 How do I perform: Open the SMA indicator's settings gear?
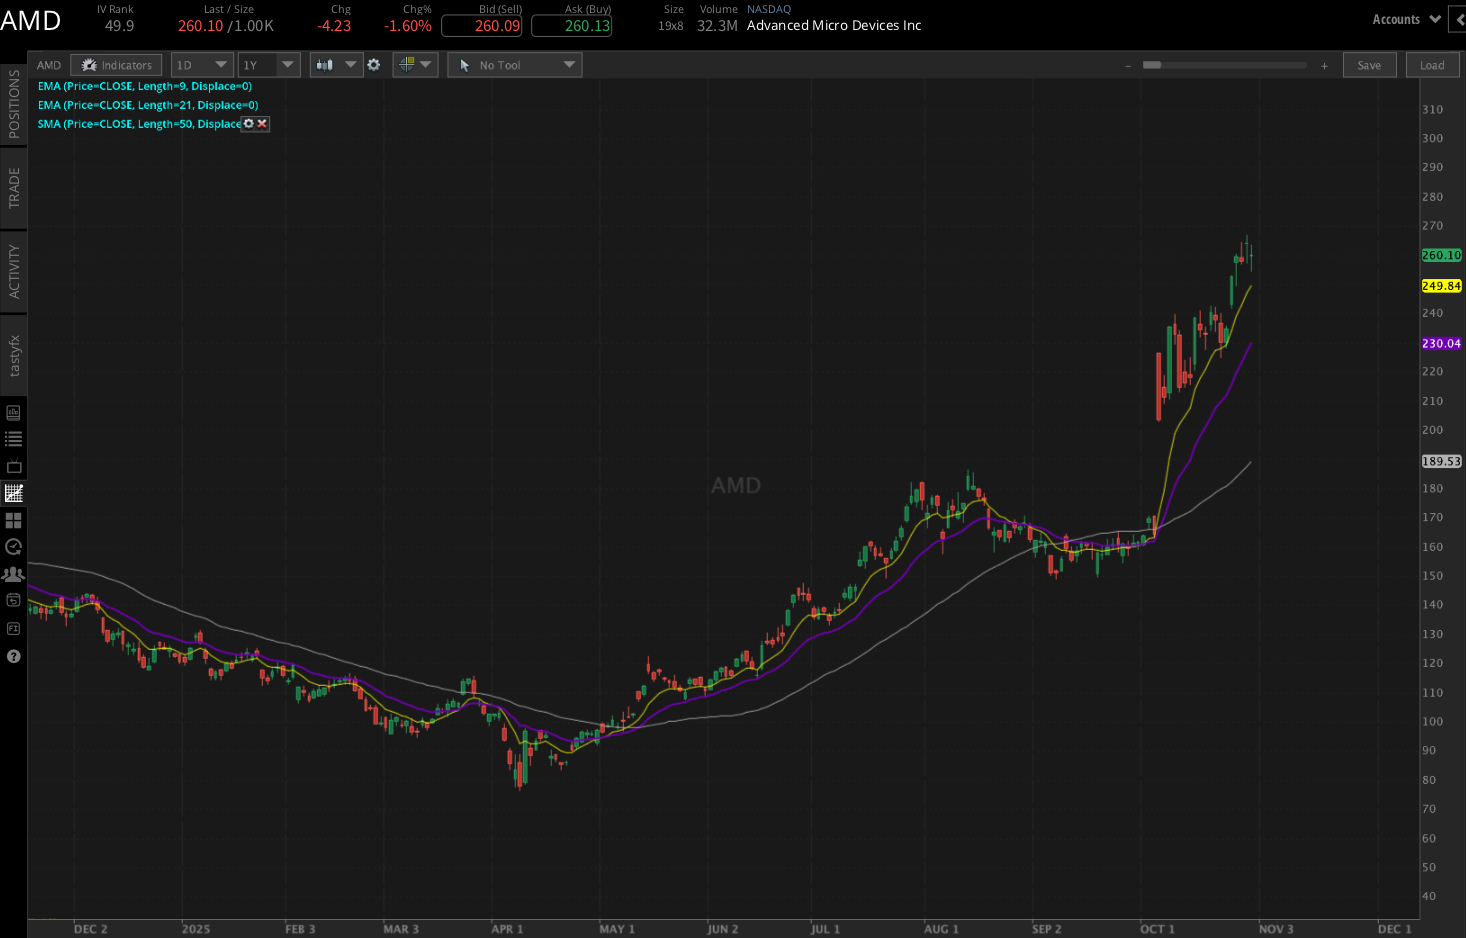point(248,123)
